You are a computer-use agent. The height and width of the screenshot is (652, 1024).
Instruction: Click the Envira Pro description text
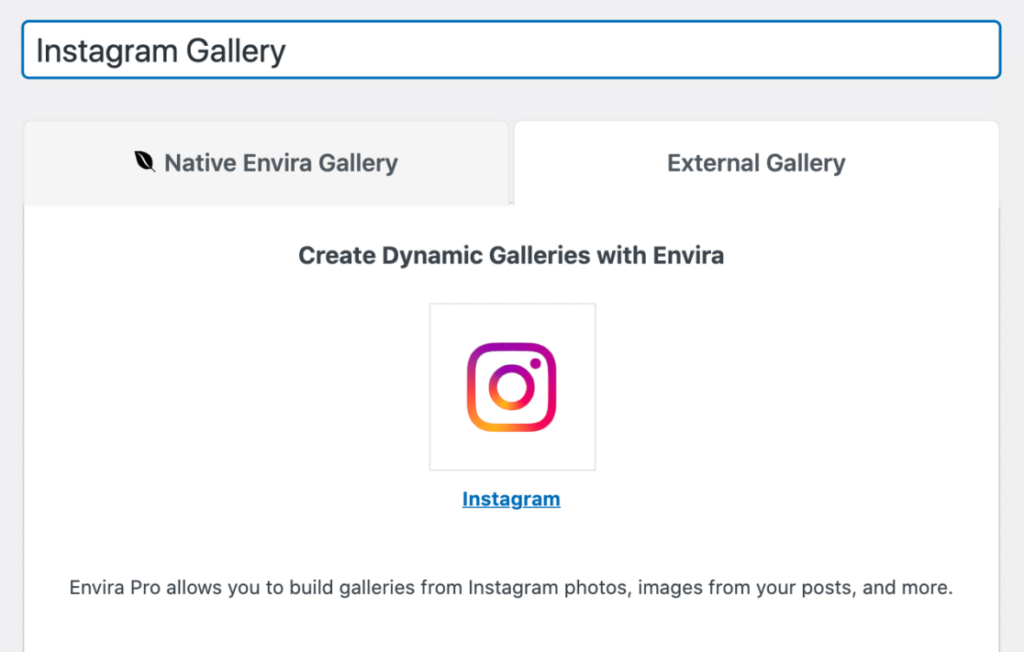coord(512,587)
